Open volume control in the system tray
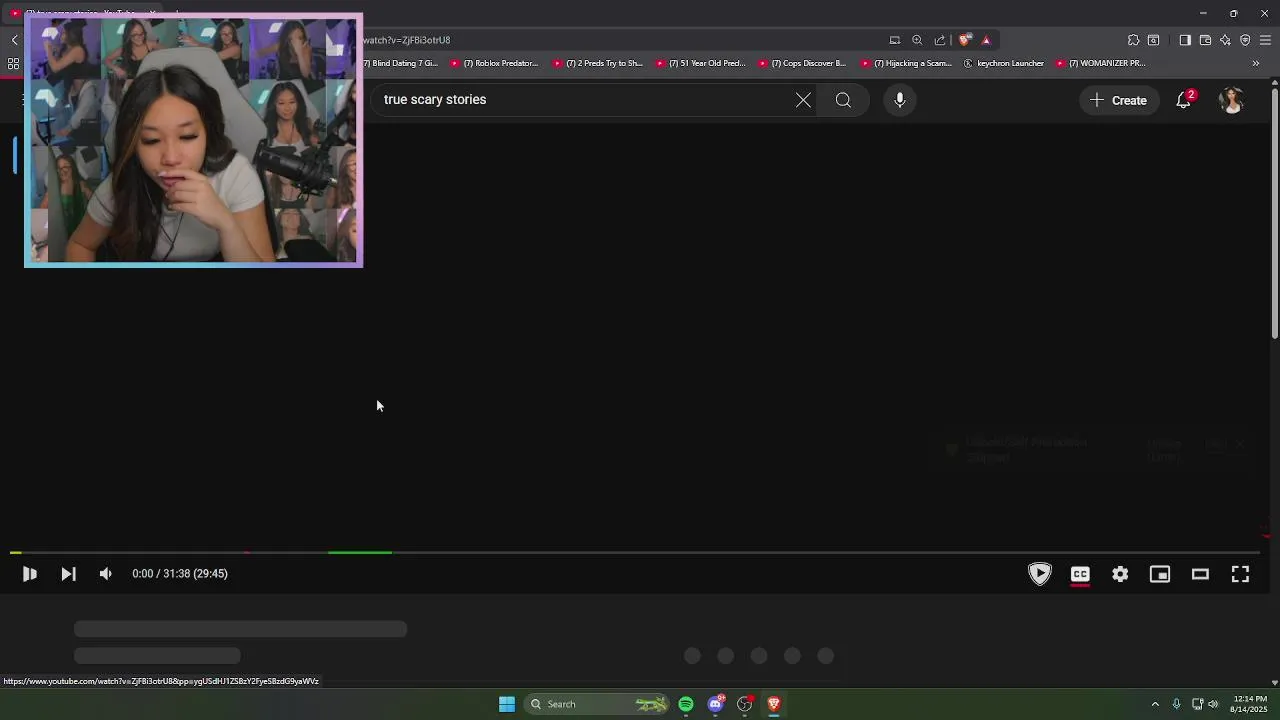The height and width of the screenshot is (720, 1280). pyautogui.click(x=1214, y=704)
